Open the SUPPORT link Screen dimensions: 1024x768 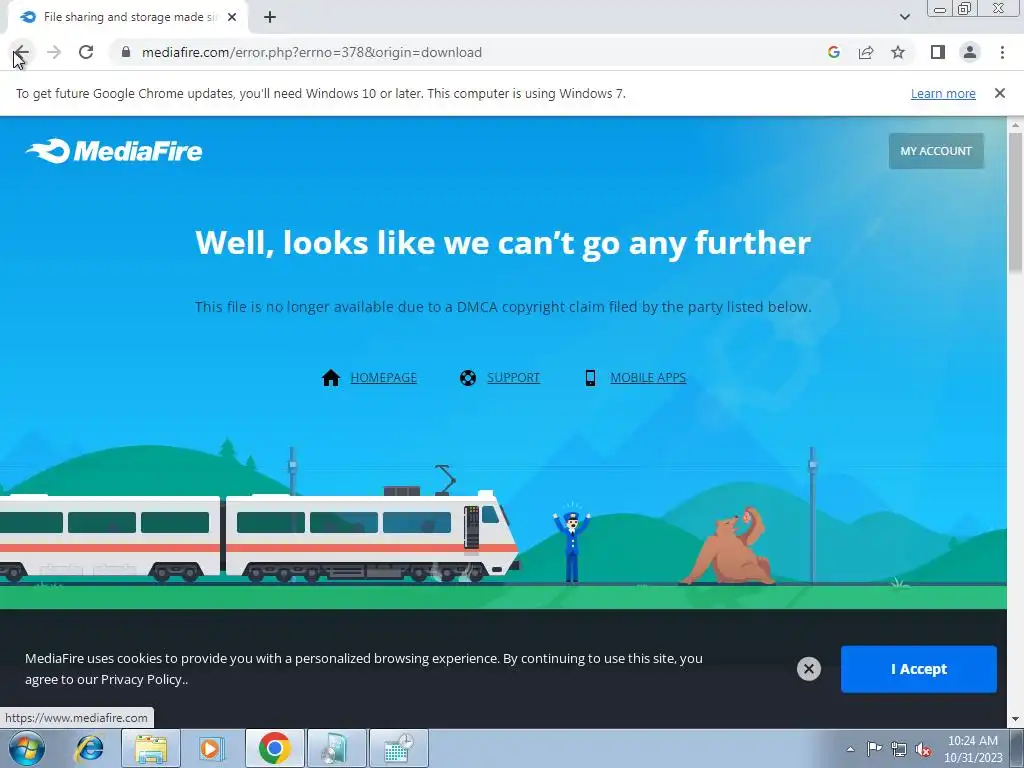[513, 377]
